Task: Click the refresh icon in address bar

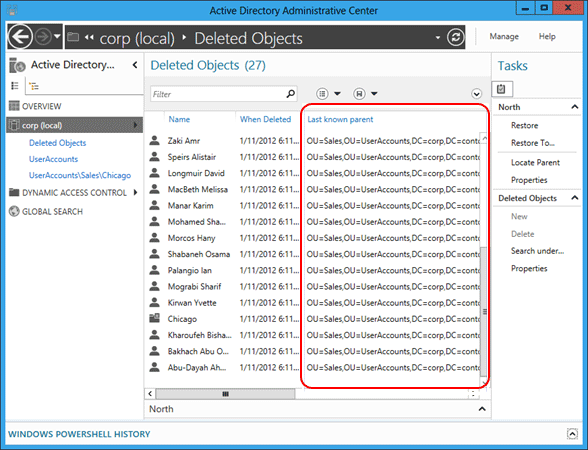Action: 456,37
